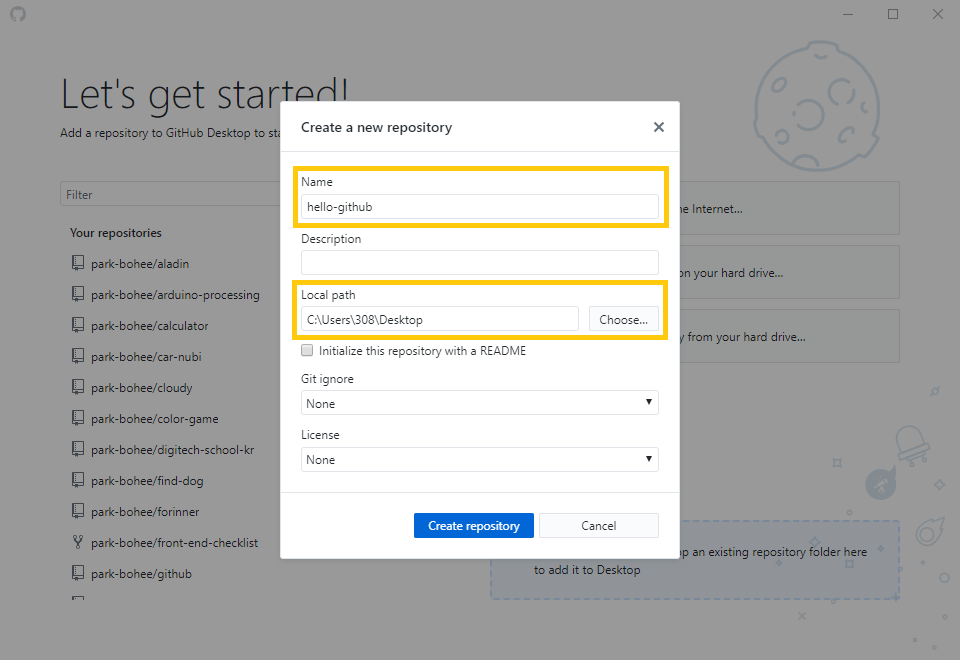960x660 pixels.
Task: Click the add from your hard drive option
Action: coord(789,336)
